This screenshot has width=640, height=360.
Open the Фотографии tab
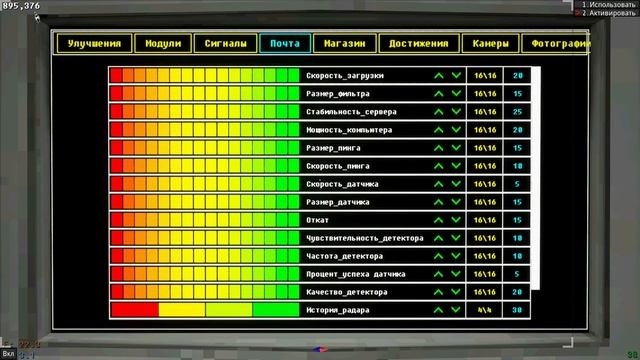555,44
